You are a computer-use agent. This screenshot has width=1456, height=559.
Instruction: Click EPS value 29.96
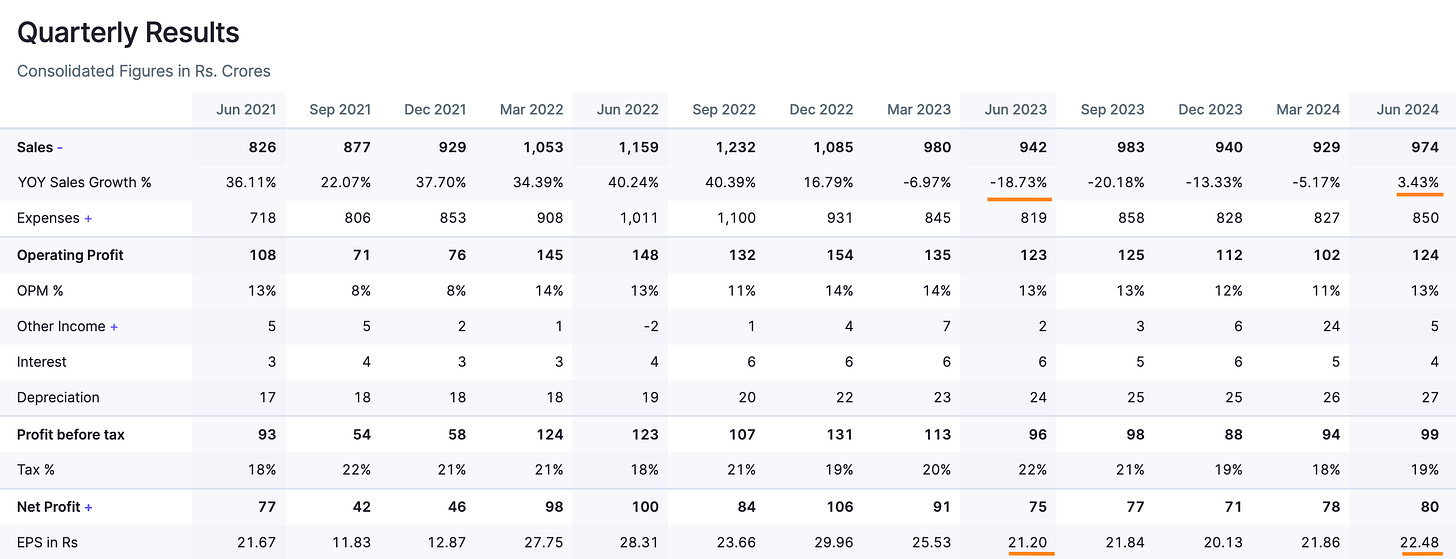tap(833, 542)
